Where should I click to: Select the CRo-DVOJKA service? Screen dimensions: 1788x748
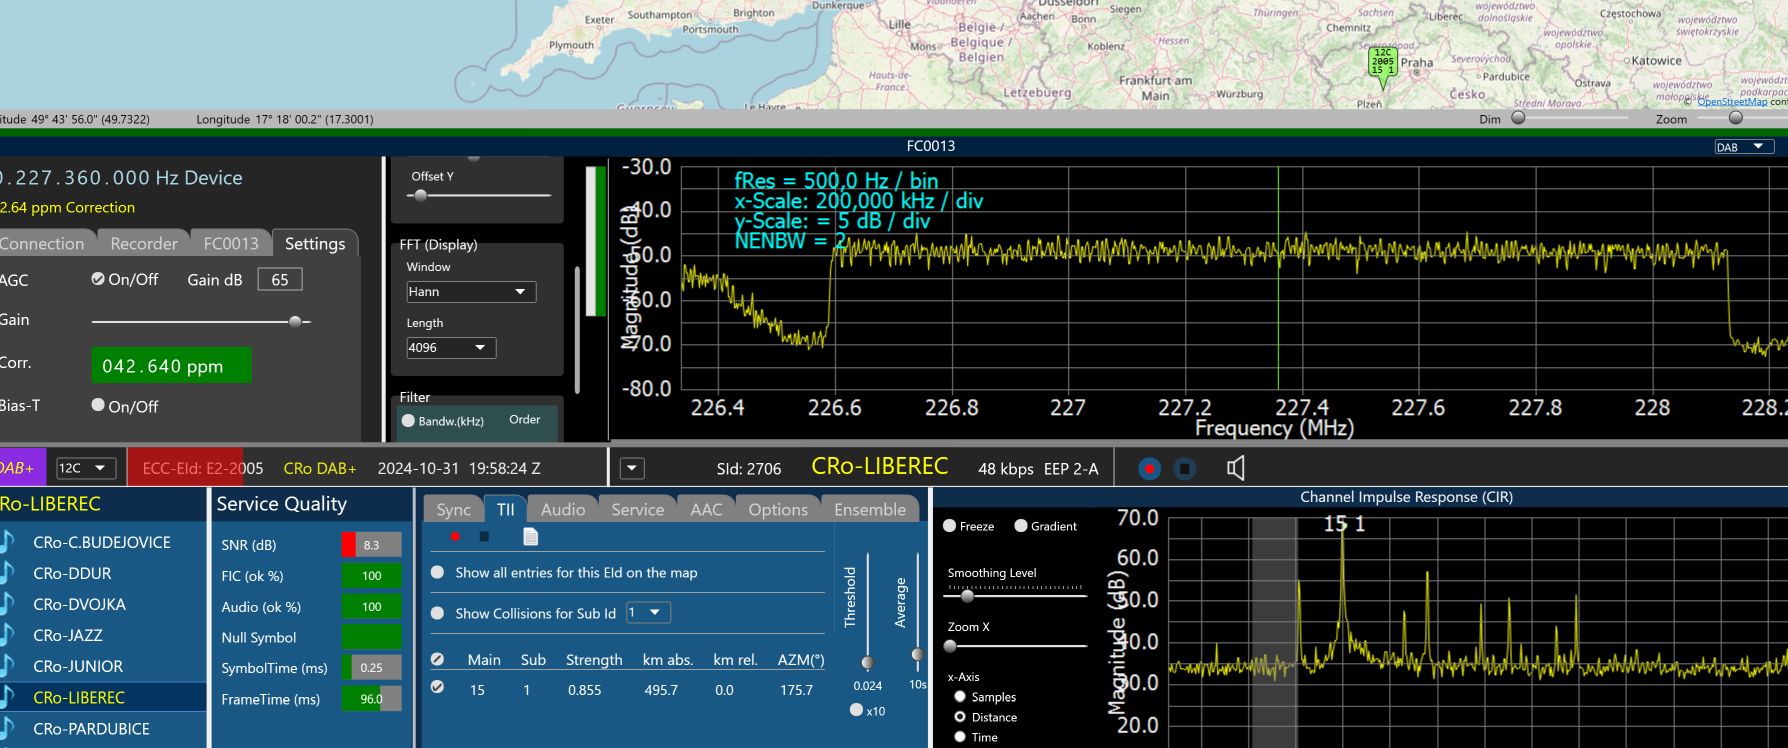(79, 604)
